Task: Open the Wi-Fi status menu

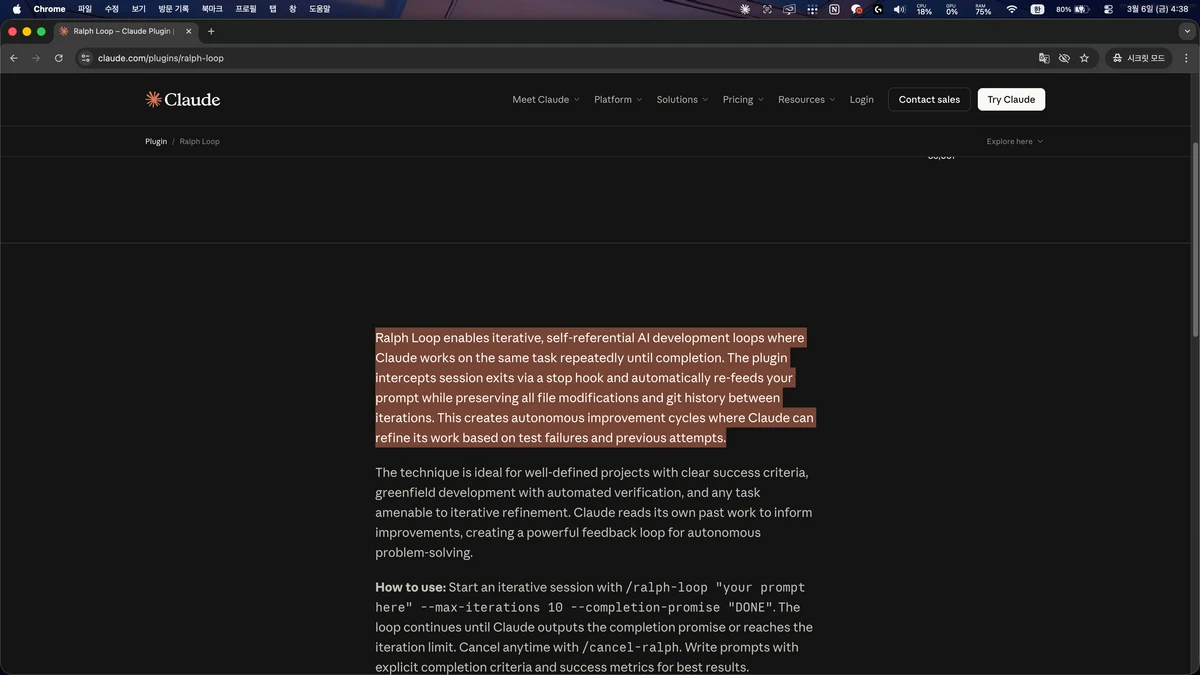Action: coord(1011,9)
